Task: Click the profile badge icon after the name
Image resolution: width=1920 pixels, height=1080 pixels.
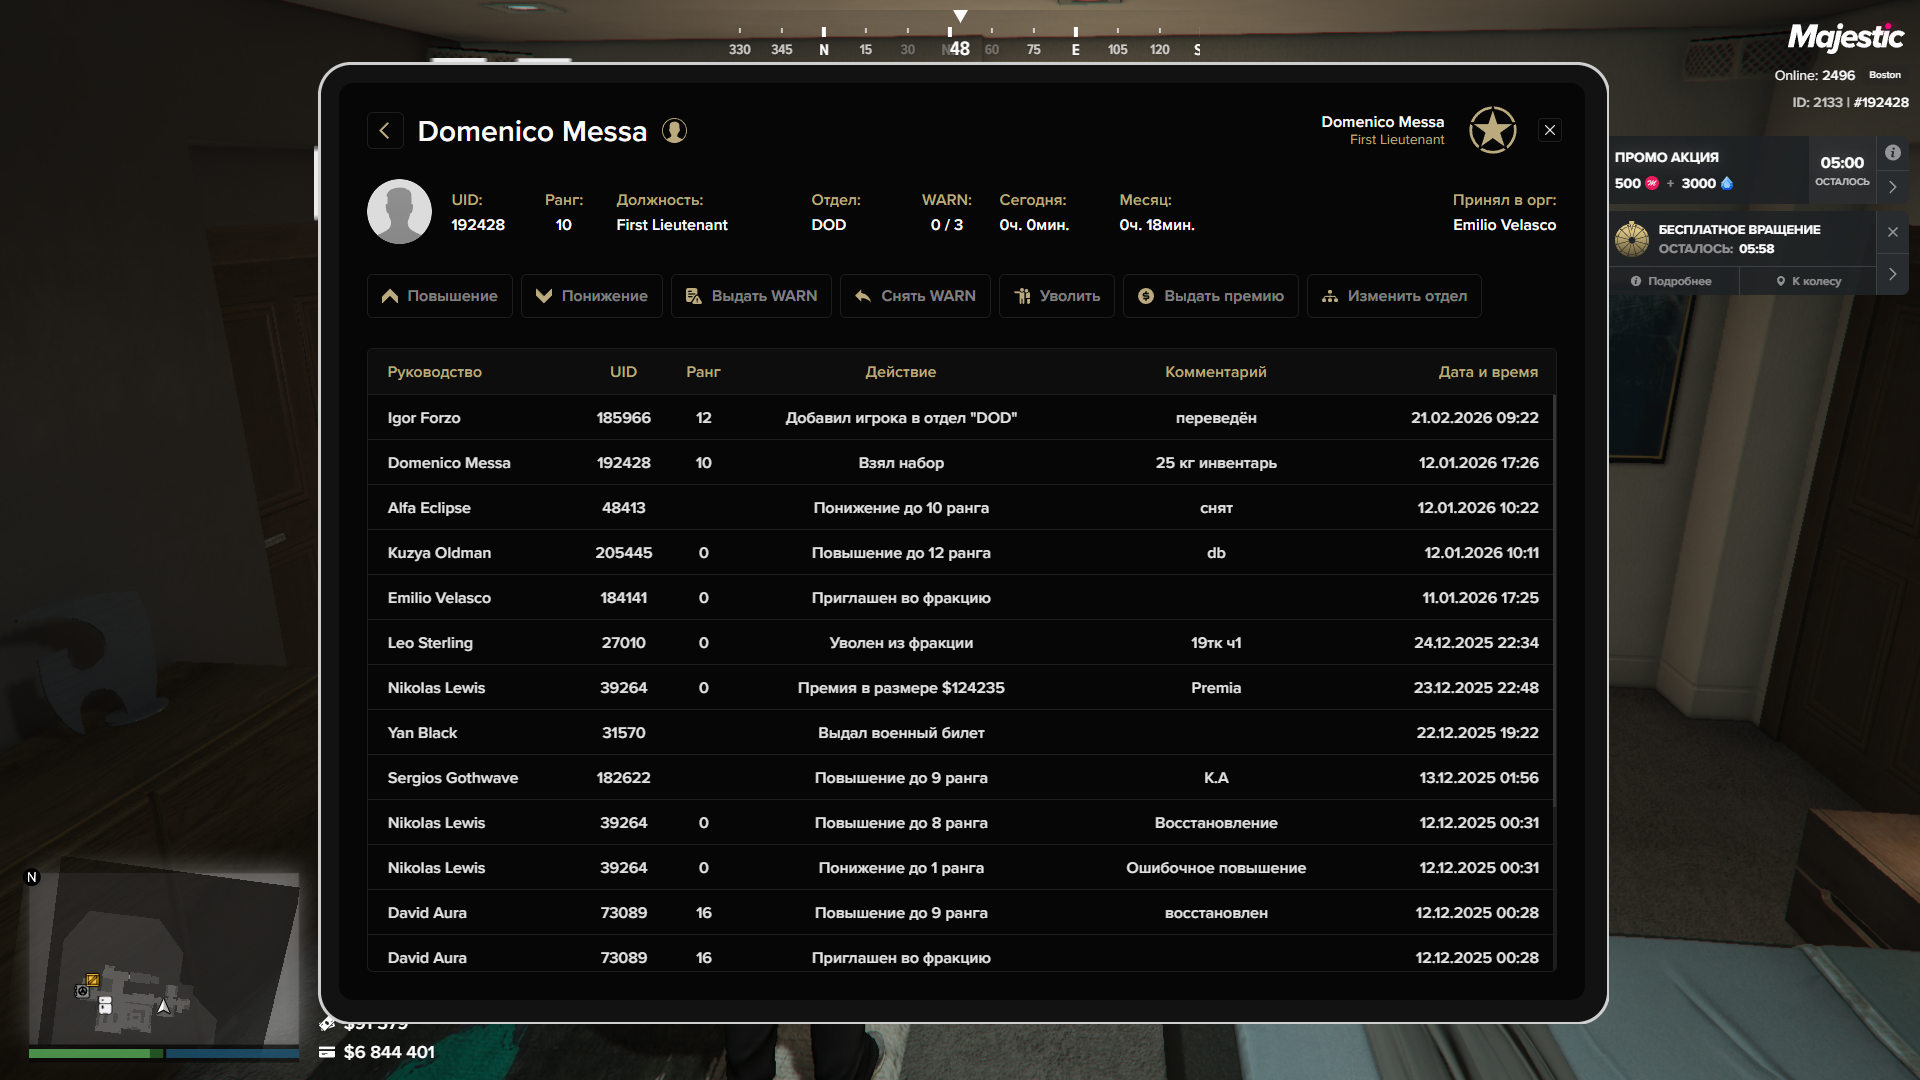Action: tap(675, 131)
